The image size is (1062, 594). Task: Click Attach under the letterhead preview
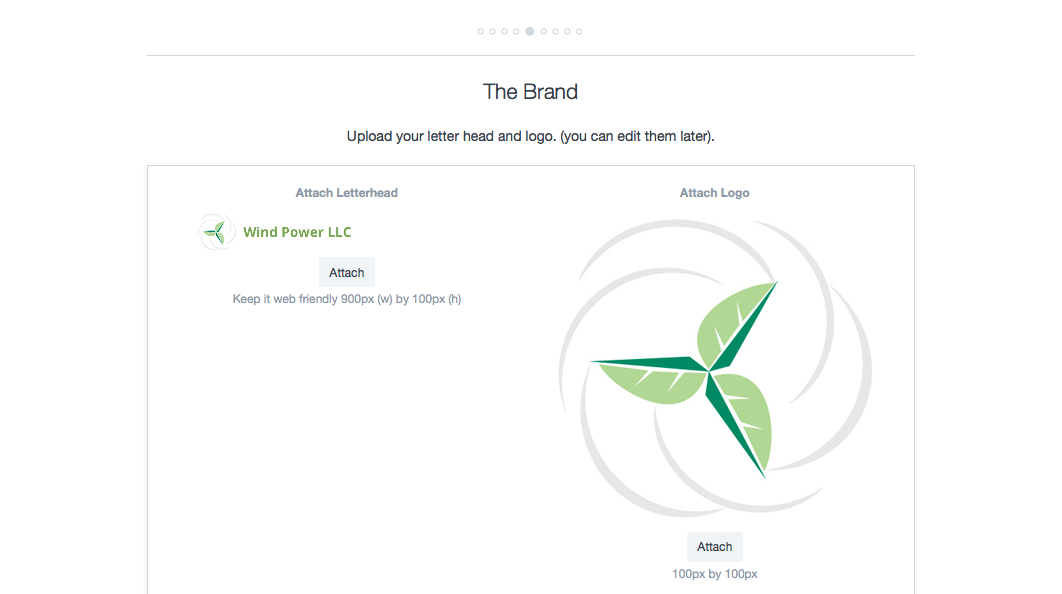(347, 273)
